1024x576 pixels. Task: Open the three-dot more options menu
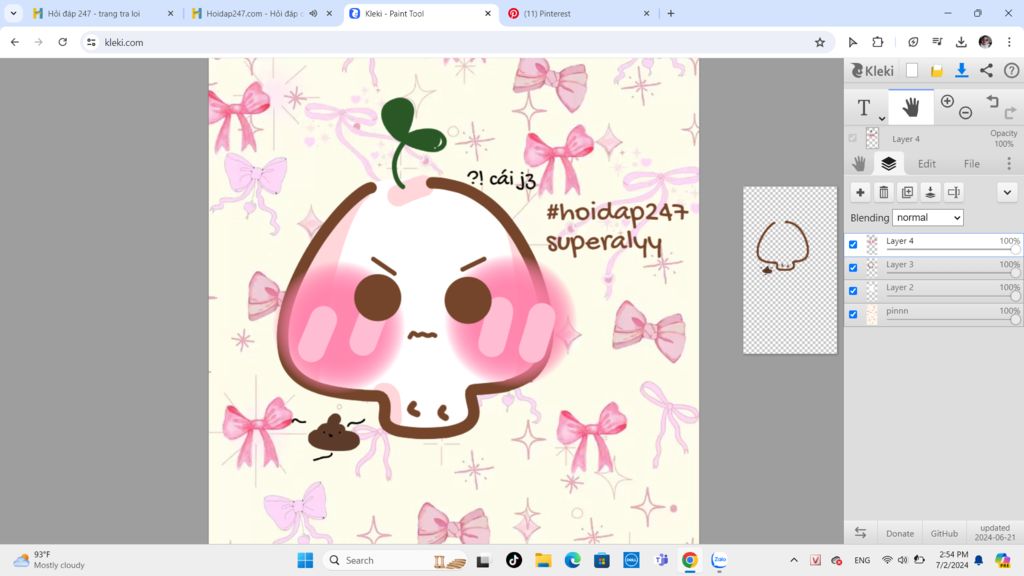click(x=1008, y=163)
